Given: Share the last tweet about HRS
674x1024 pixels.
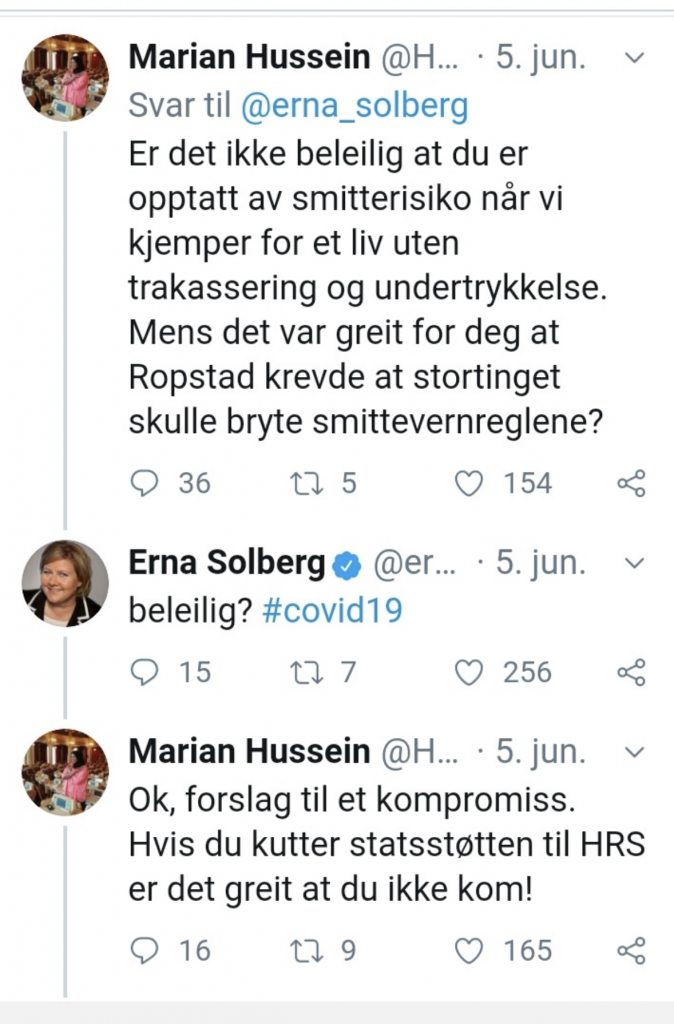Looking at the screenshot, I should 631,949.
